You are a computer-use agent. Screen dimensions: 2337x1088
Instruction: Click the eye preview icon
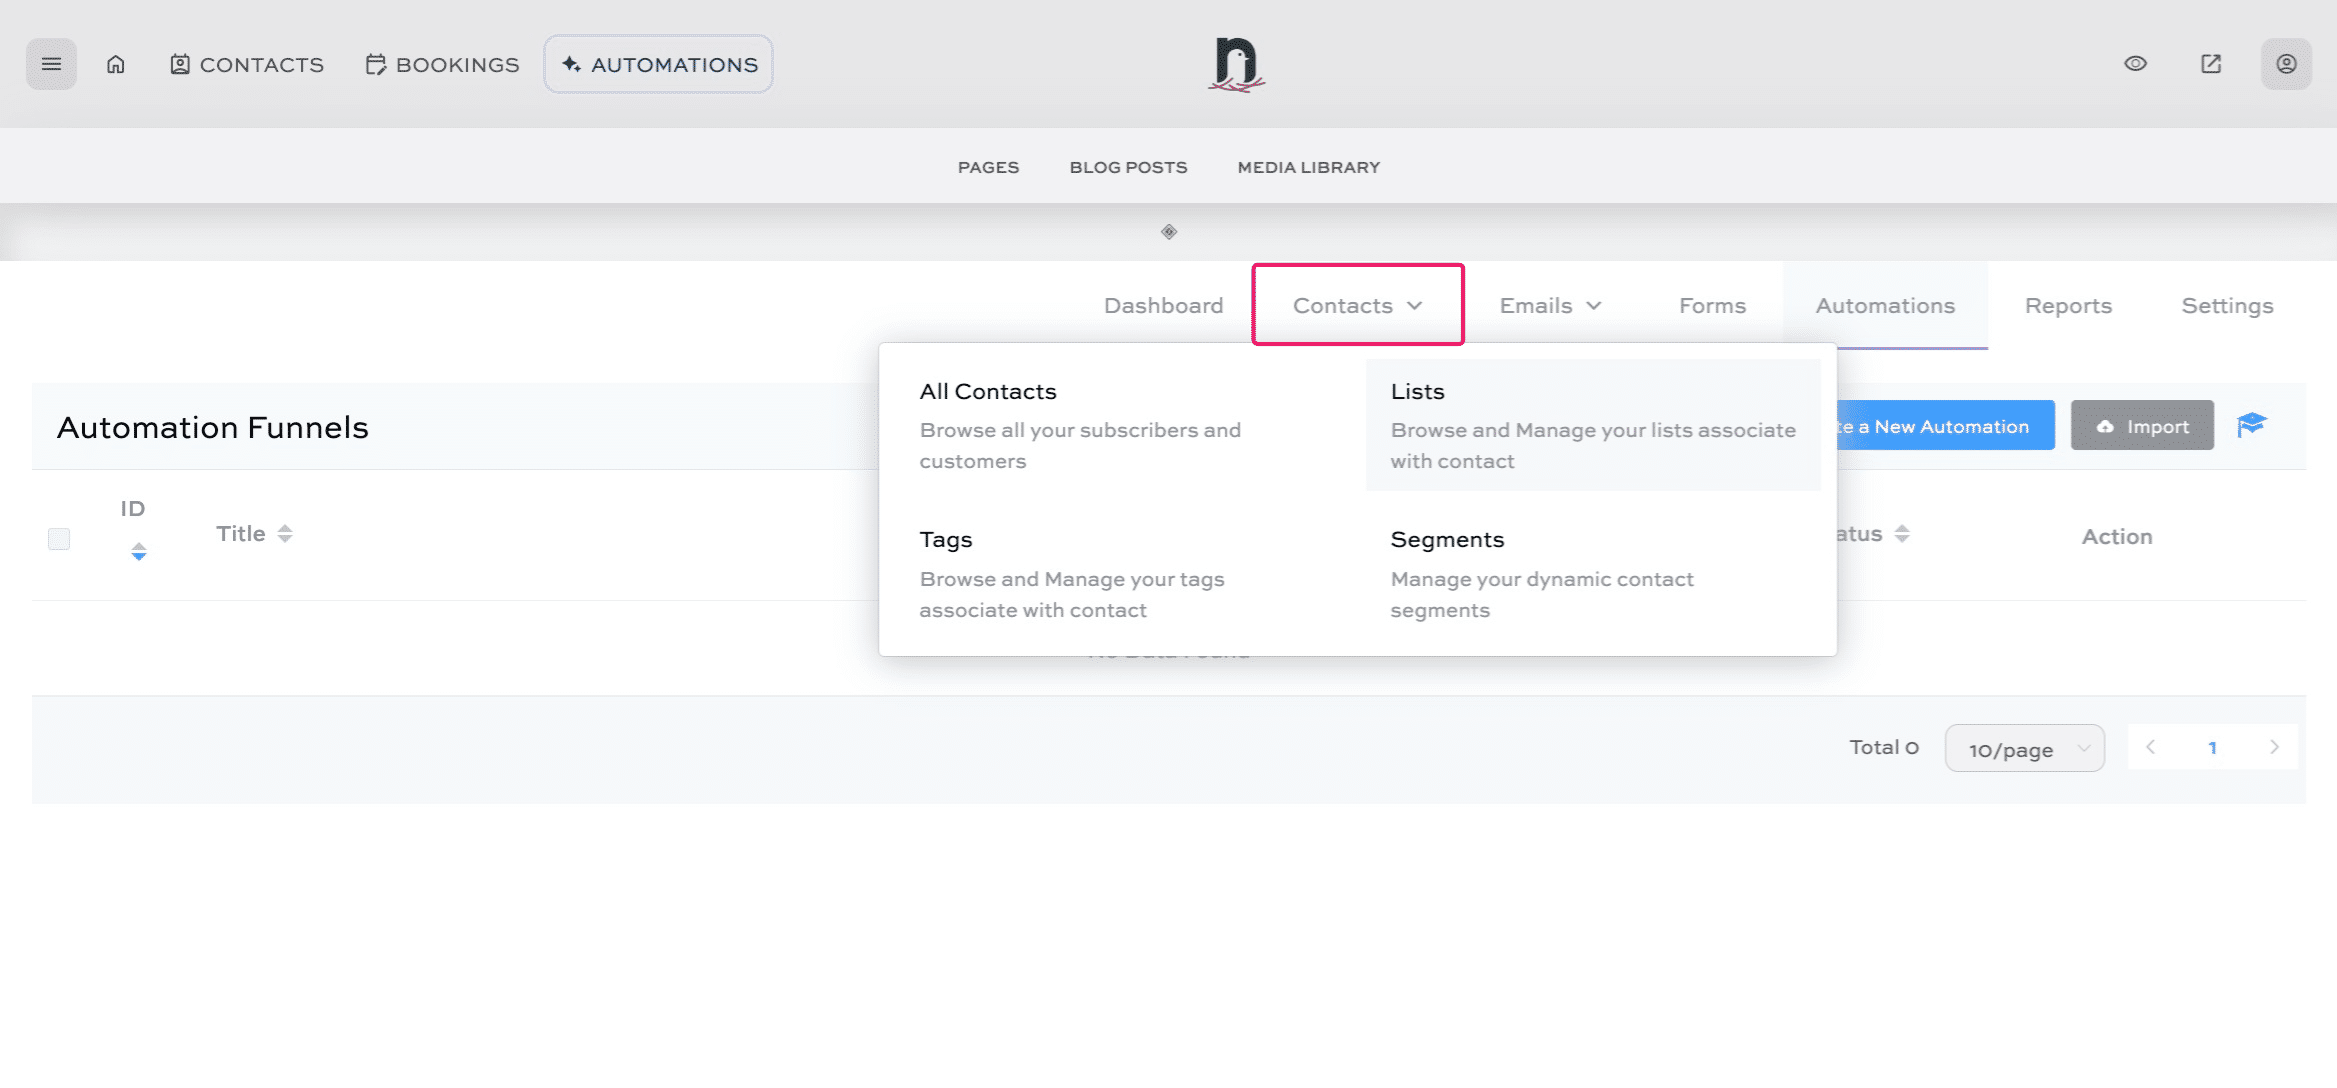[2135, 64]
